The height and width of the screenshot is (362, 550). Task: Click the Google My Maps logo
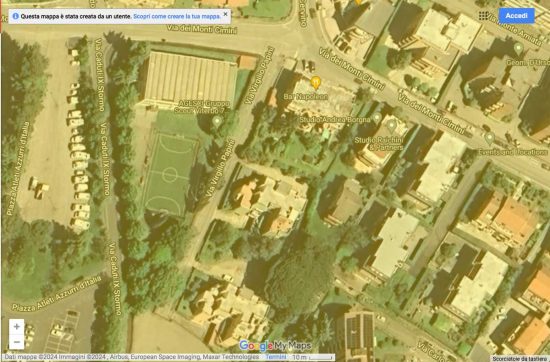click(x=275, y=346)
